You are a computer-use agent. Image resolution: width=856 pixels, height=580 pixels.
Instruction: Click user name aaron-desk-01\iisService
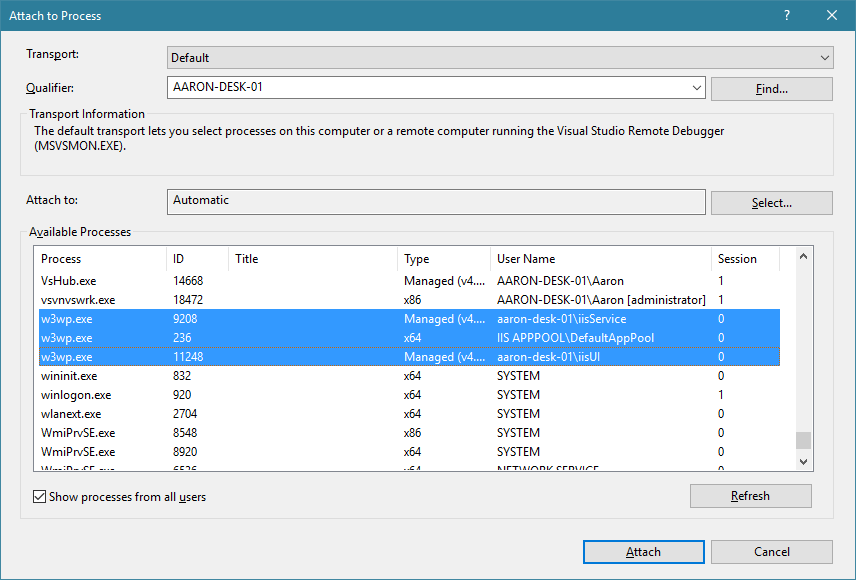pos(561,319)
